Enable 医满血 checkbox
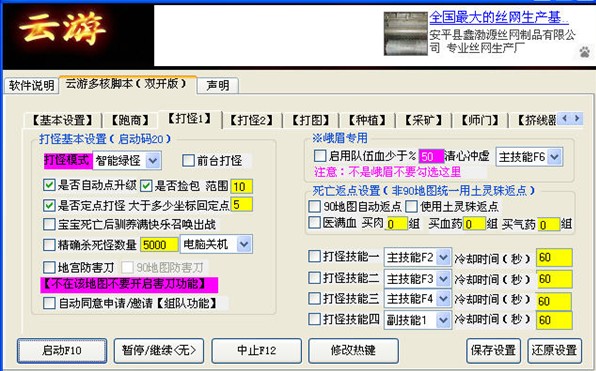This screenshot has height=371, width=596. 314,222
